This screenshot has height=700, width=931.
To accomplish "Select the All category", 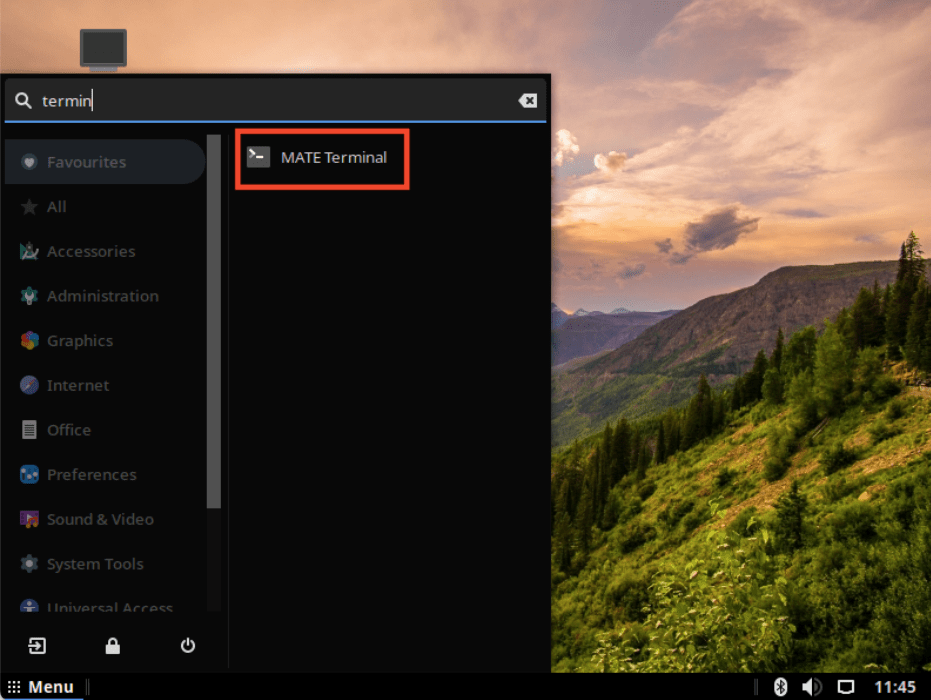I will coord(57,207).
